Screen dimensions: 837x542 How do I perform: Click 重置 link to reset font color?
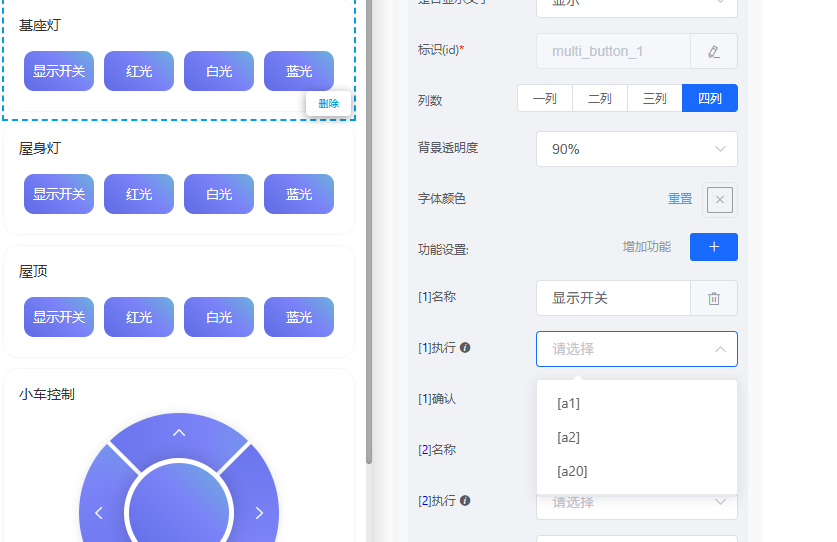(x=680, y=199)
